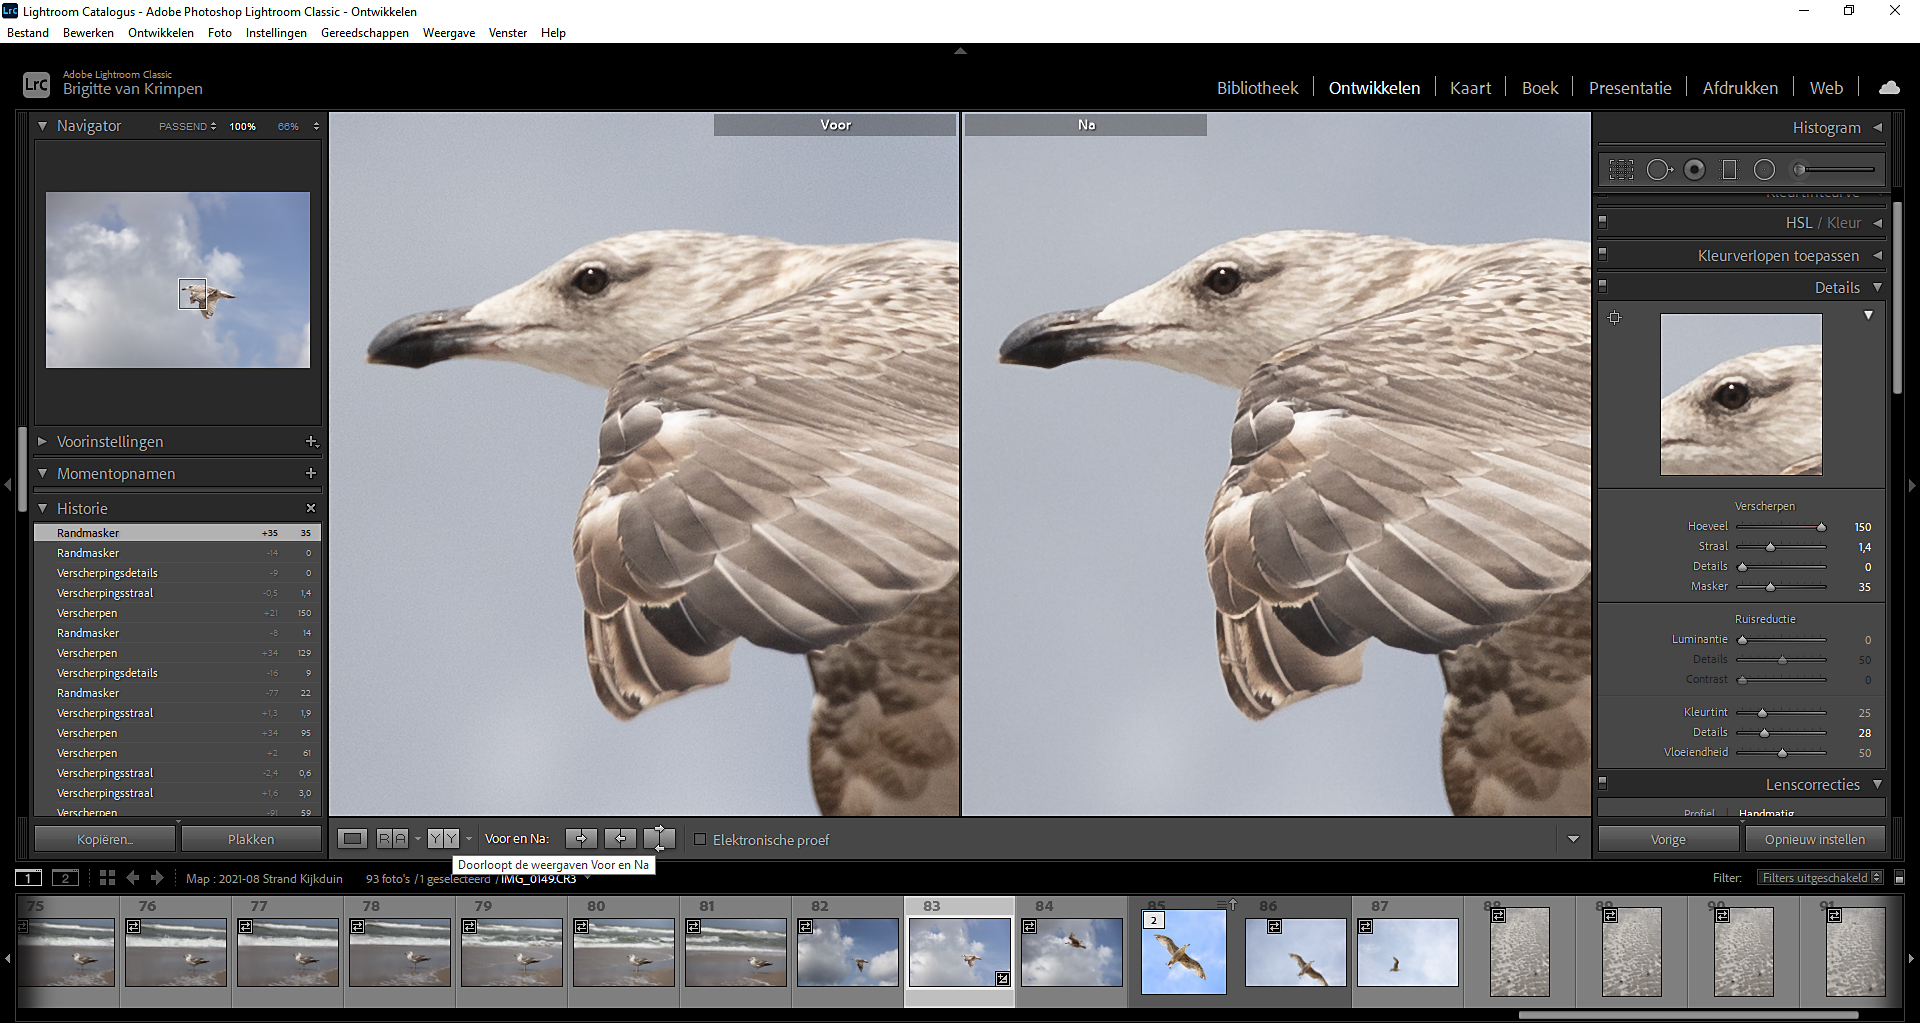Activate the Spot Removal tool
The image size is (1920, 1023).
point(1658,170)
